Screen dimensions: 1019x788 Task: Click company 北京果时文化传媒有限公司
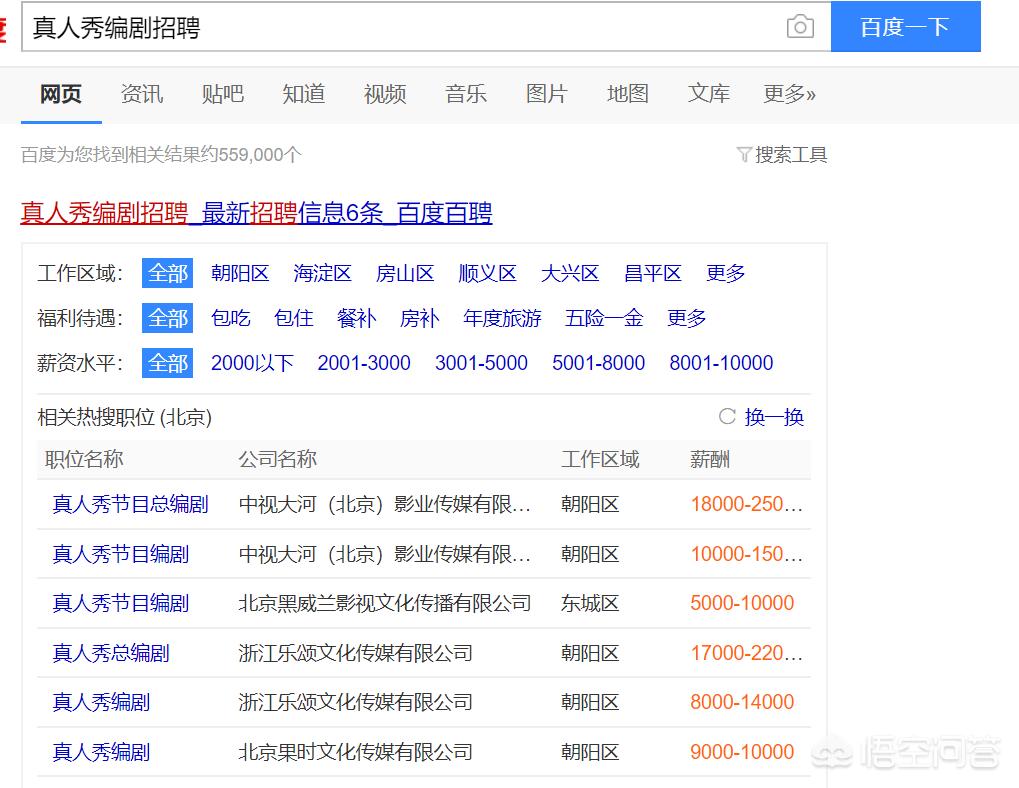click(355, 752)
